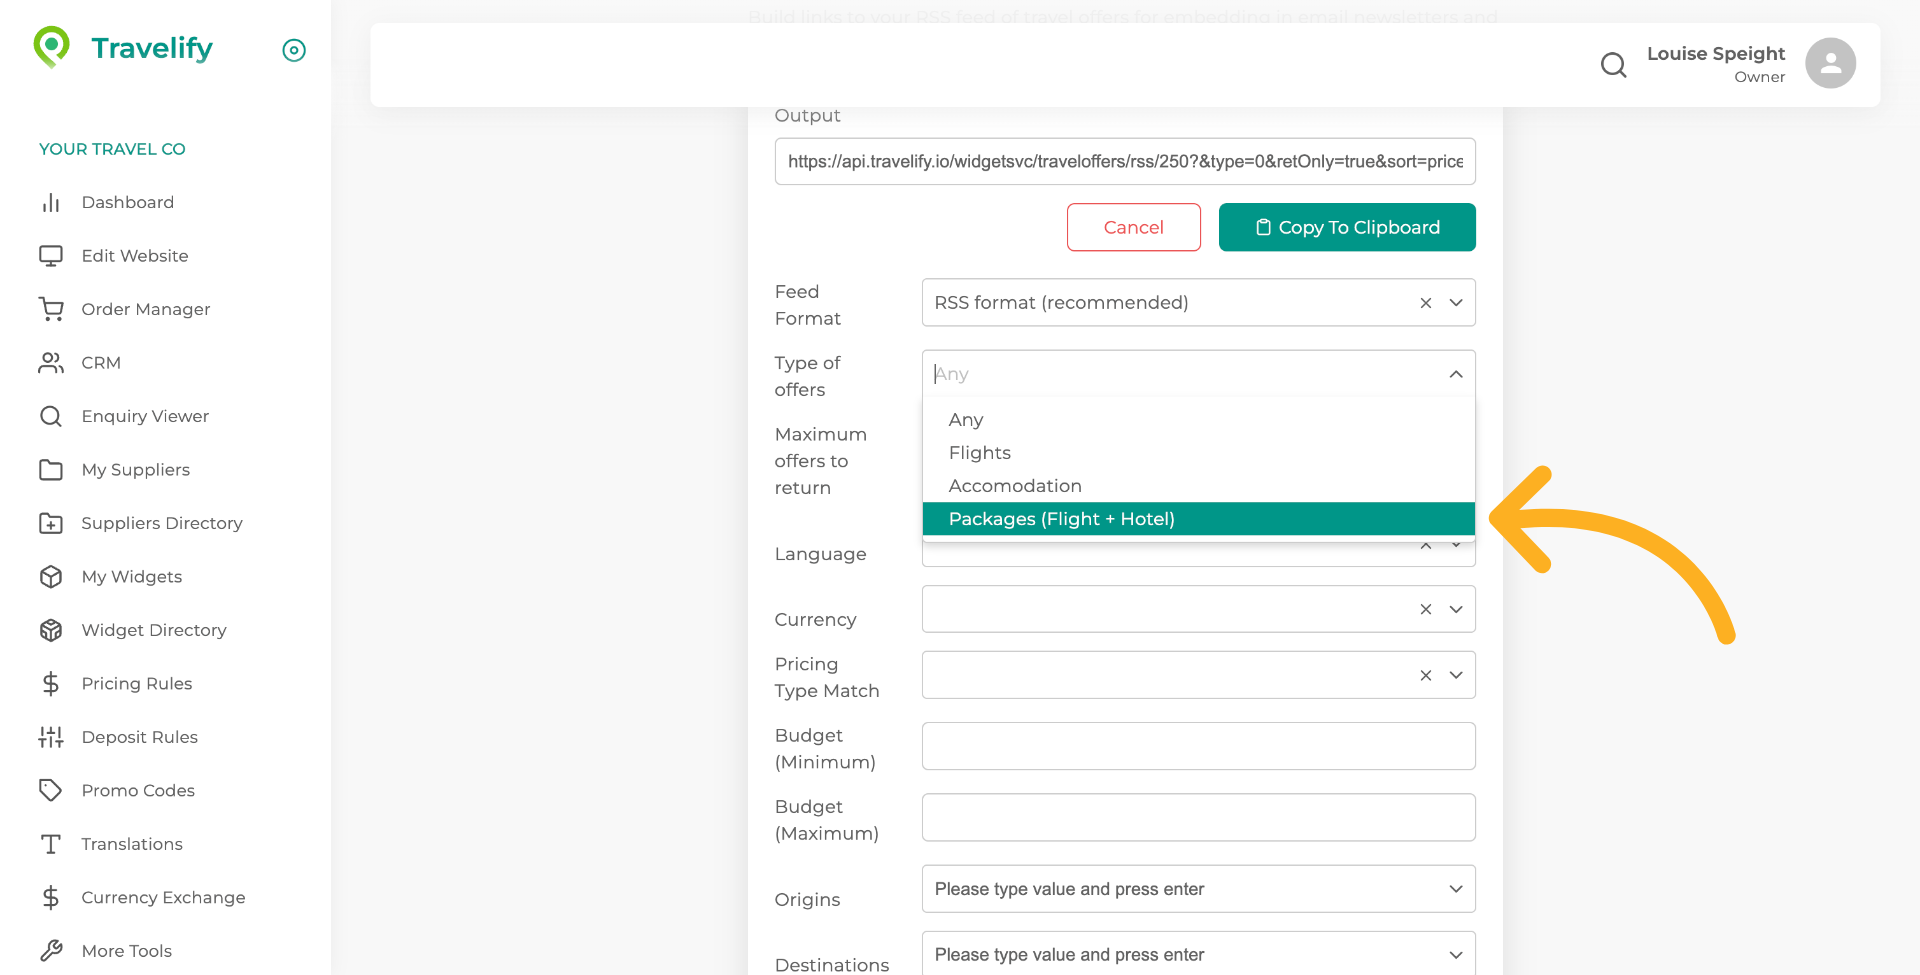
Task: Expand the Origins dropdown
Action: tap(1456, 888)
